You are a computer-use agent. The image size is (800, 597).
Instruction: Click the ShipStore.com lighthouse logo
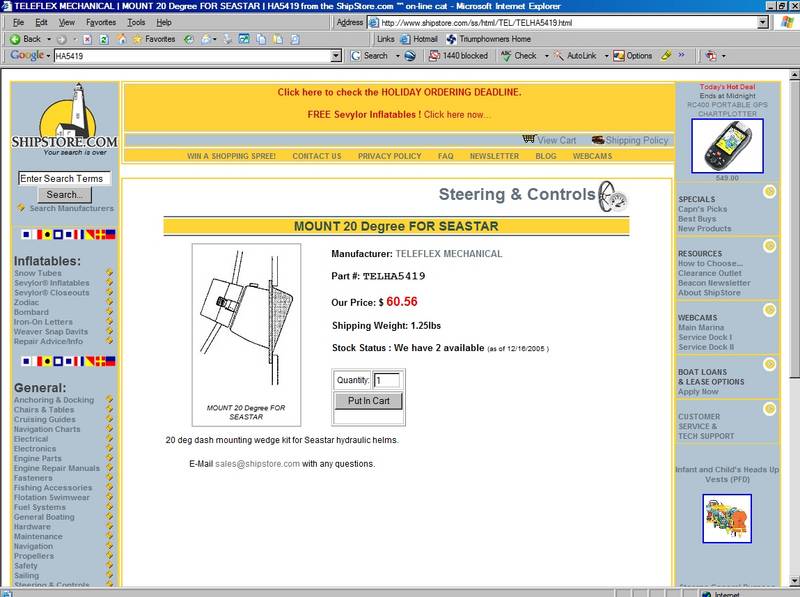tap(64, 119)
